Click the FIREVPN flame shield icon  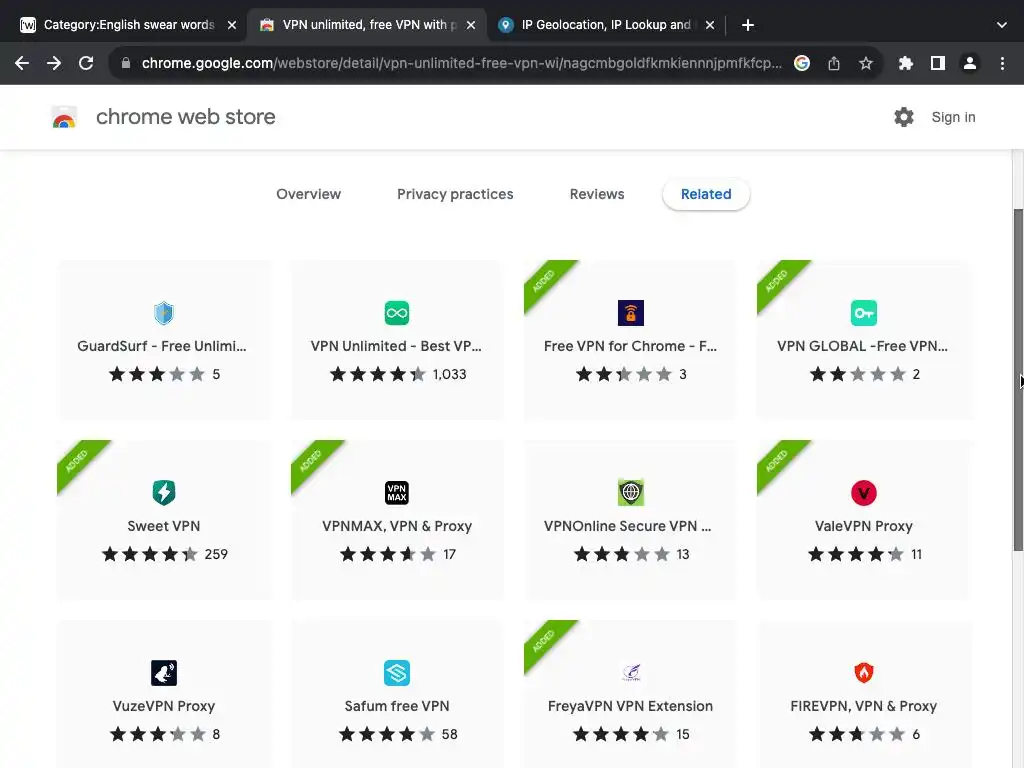[x=863, y=673]
